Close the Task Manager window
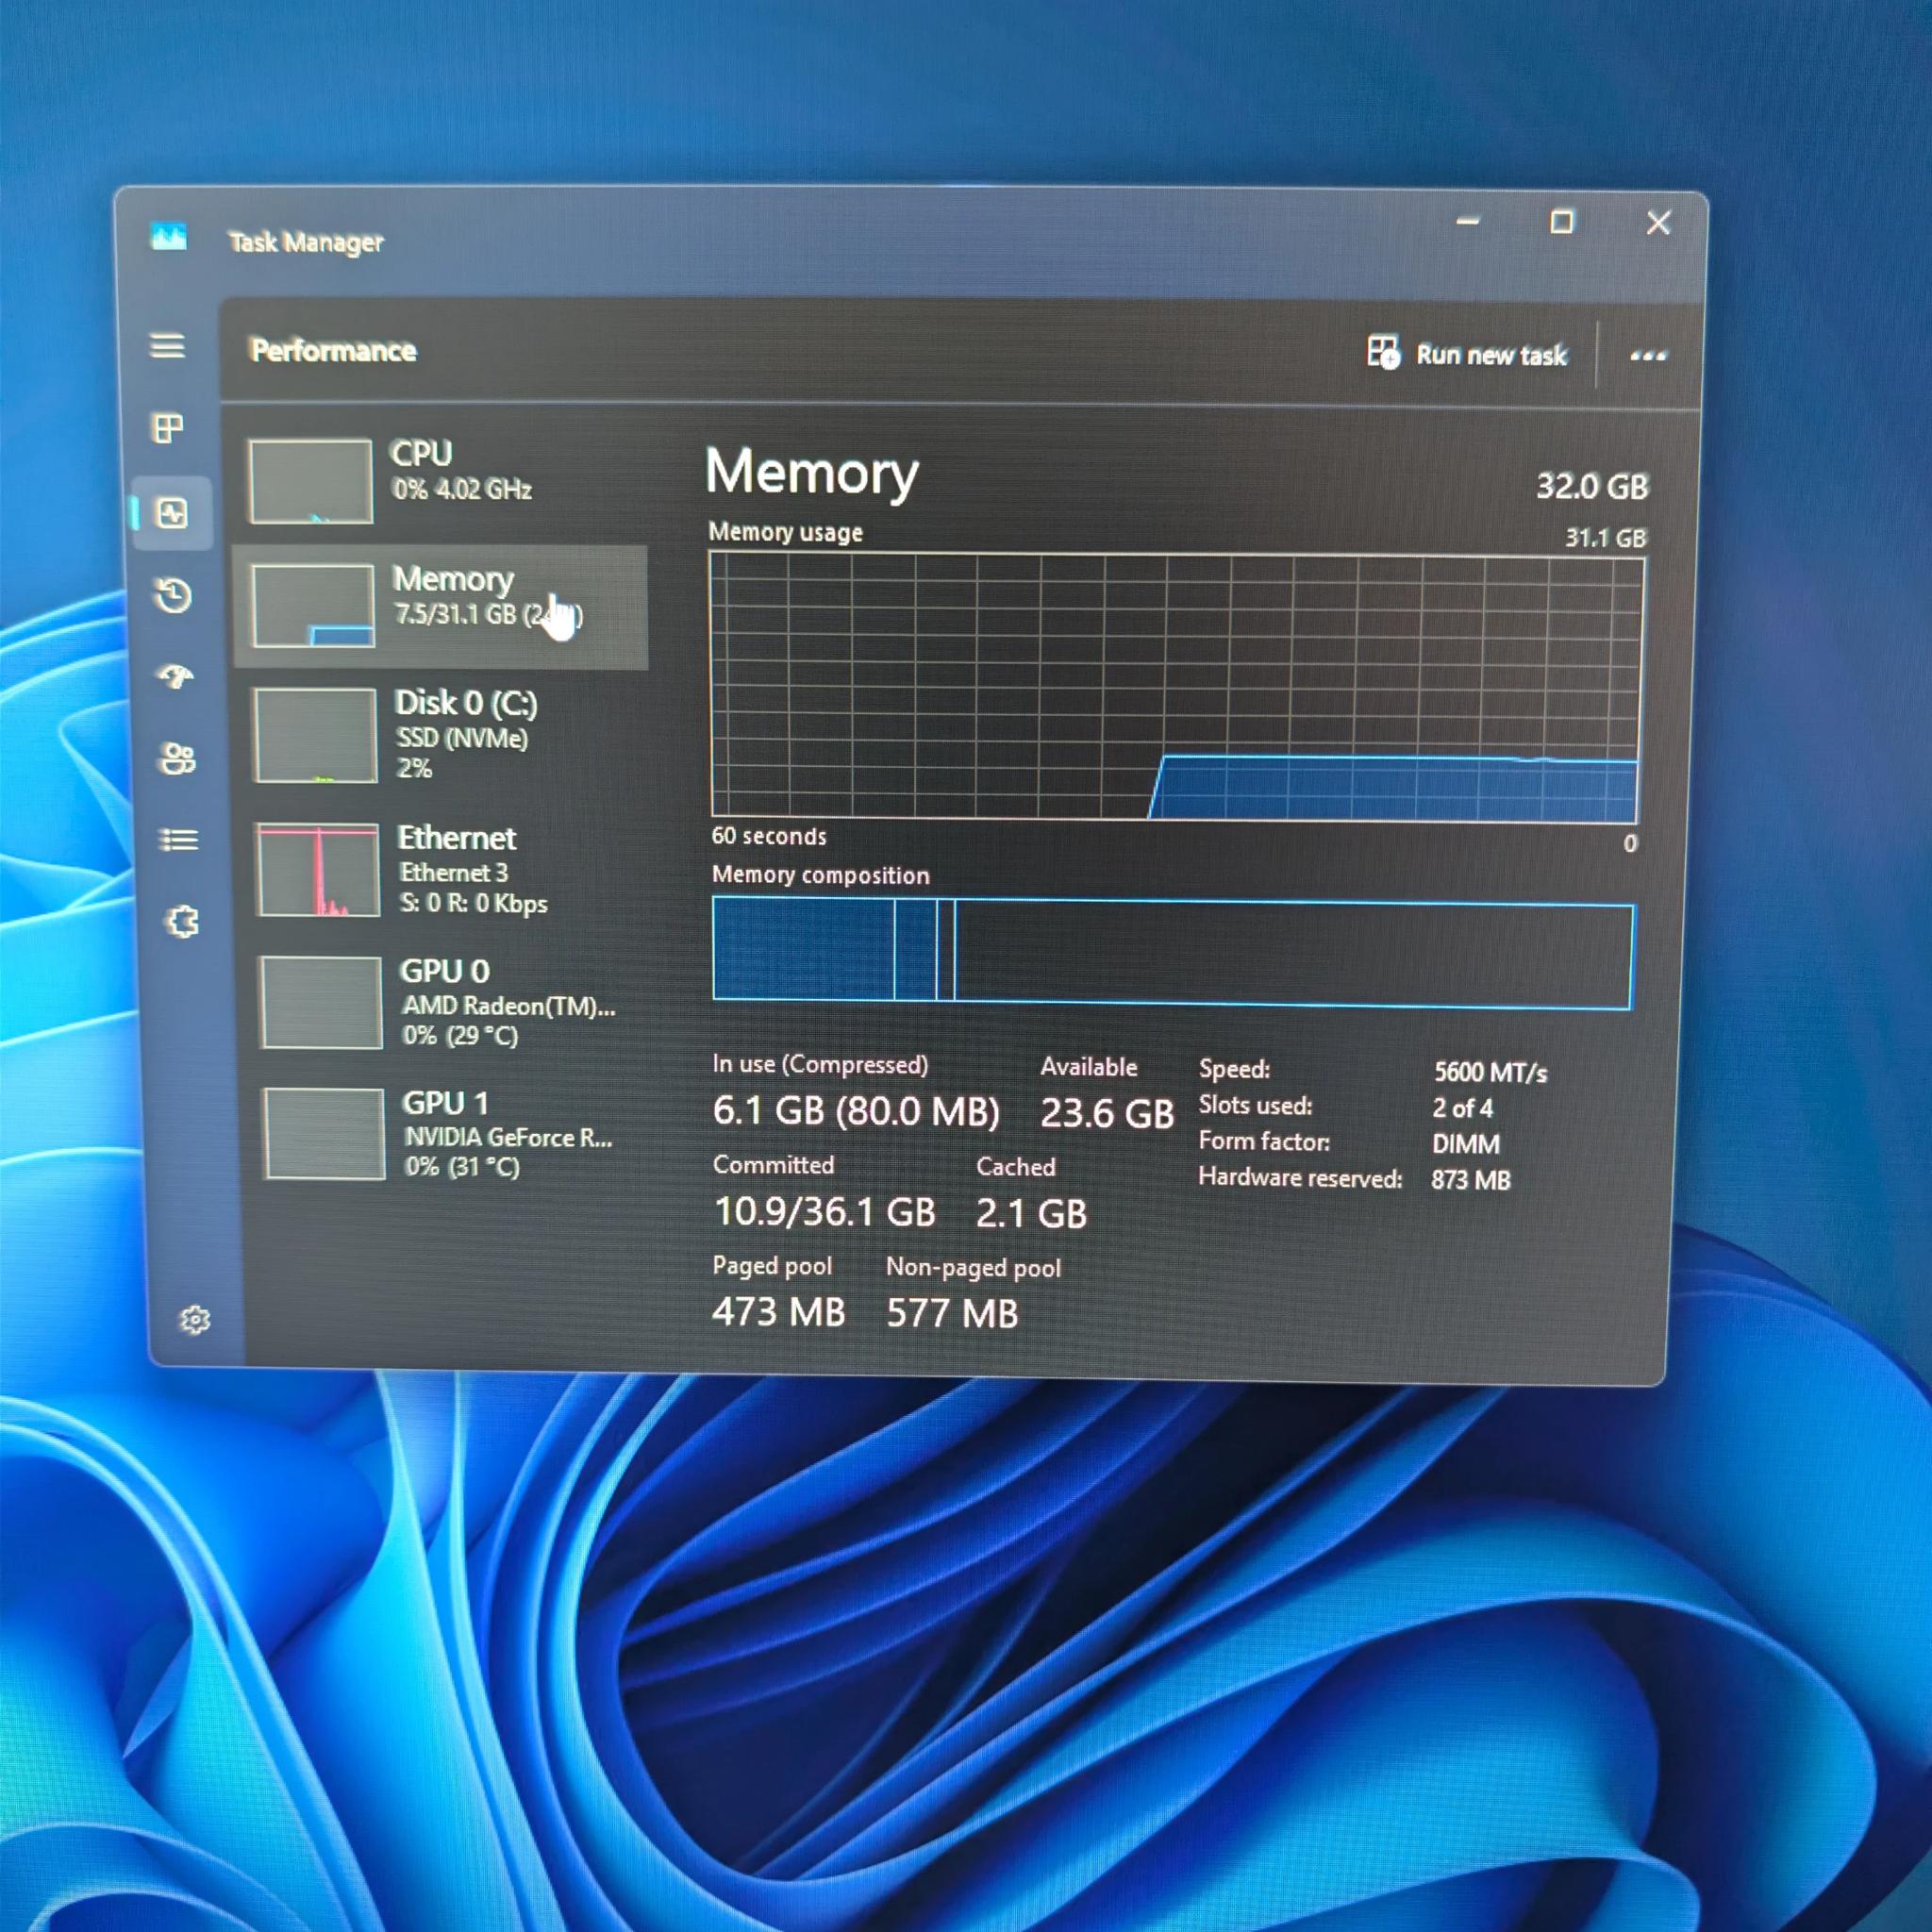The width and height of the screenshot is (1932, 1932). pos(1658,223)
